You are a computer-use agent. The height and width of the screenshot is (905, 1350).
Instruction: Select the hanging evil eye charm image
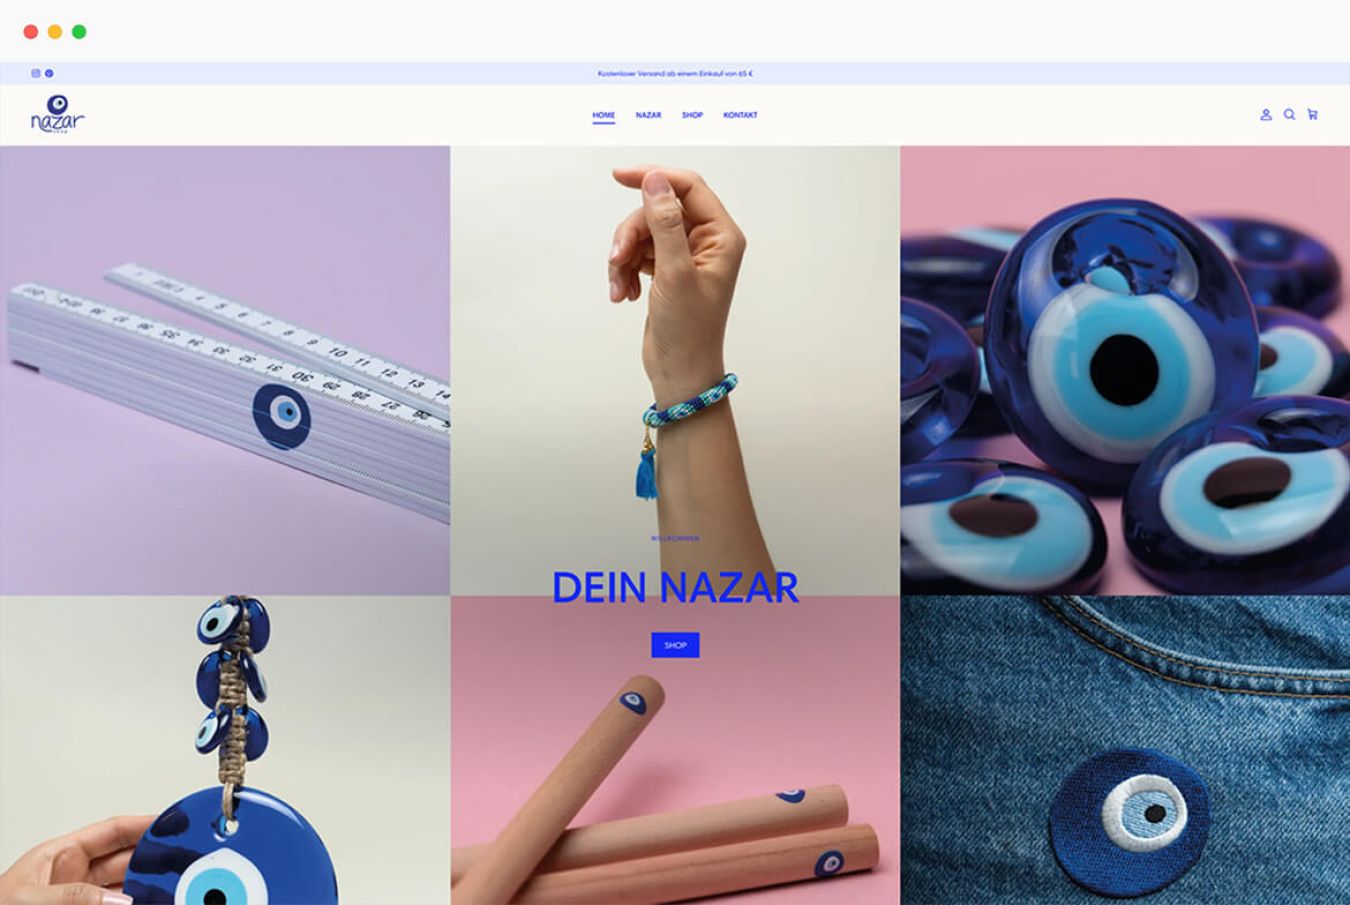point(225,750)
